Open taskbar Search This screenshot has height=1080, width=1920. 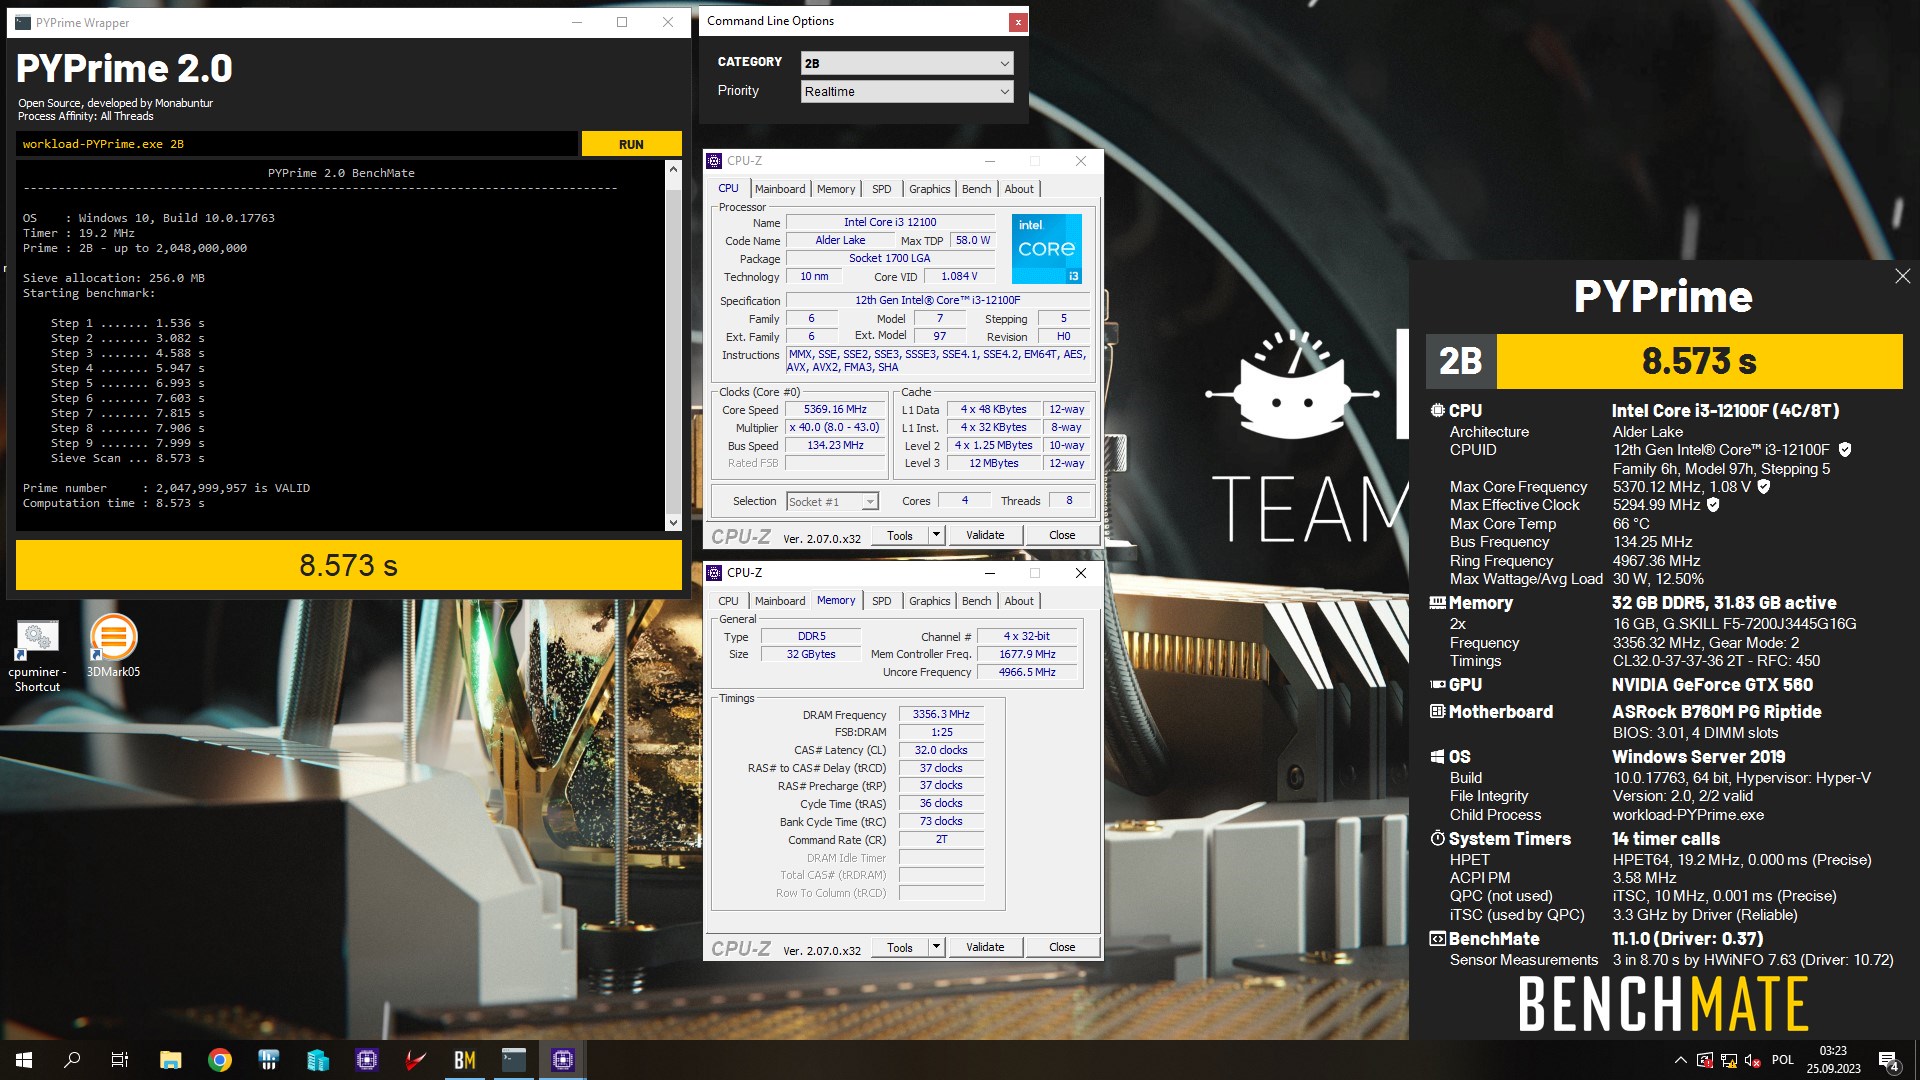[x=72, y=1060]
